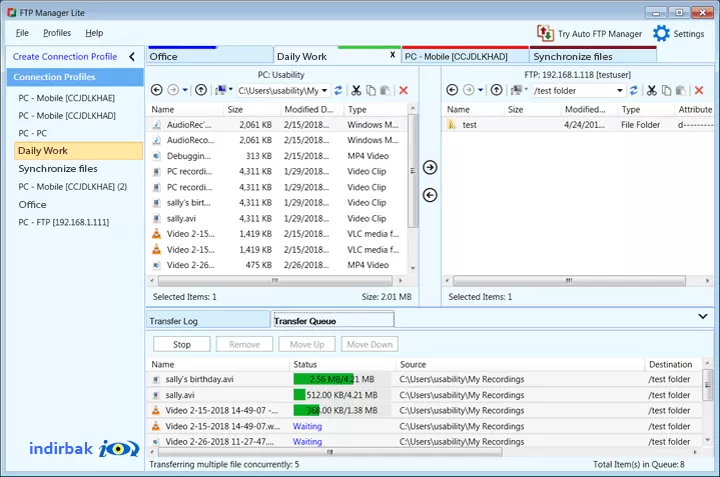Open PC pane drives dropdown arrow
Image resolution: width=720 pixels, height=477 pixels.
click(231, 90)
